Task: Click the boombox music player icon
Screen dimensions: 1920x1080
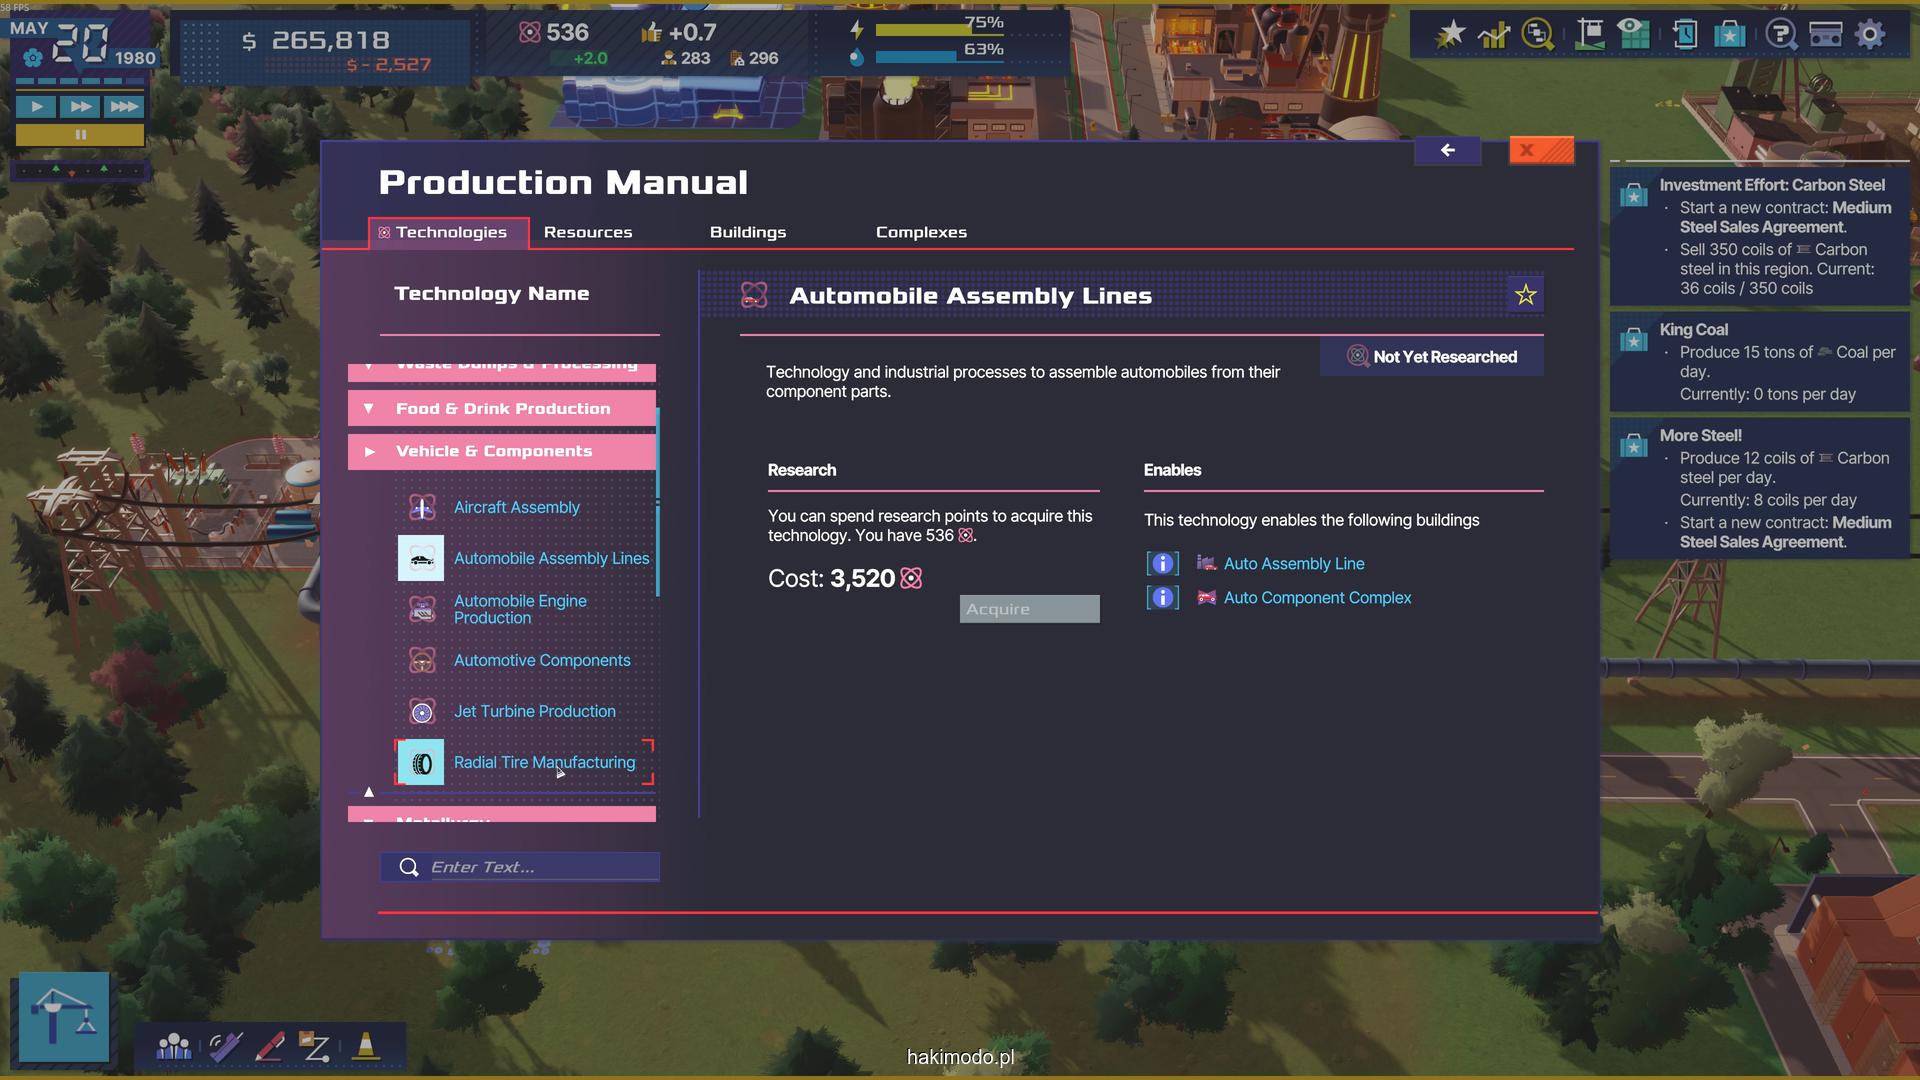Action: pyautogui.click(x=1825, y=35)
